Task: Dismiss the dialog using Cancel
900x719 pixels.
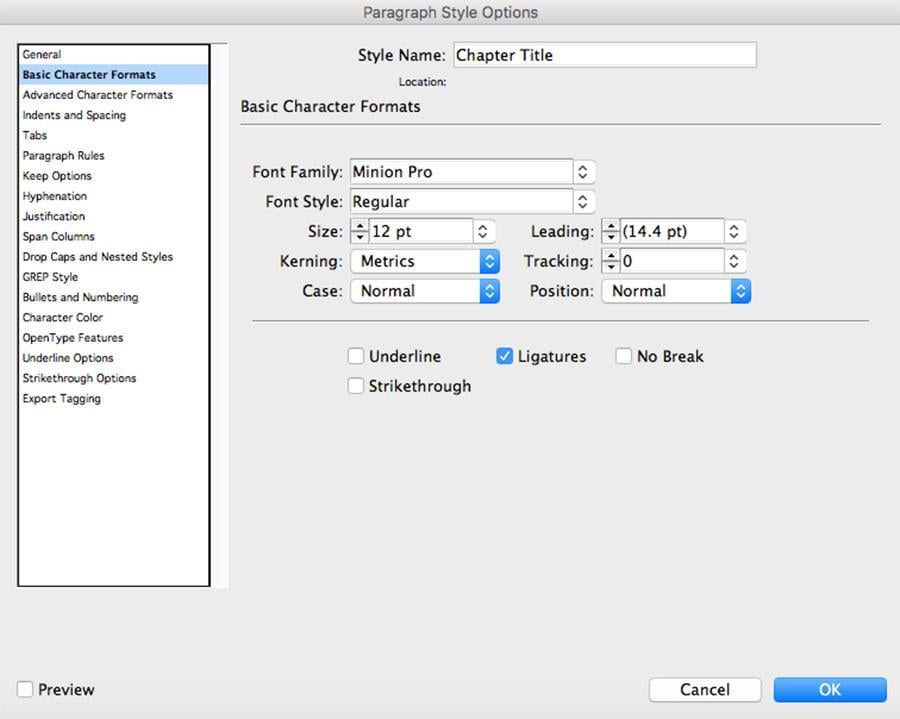Action: pos(705,690)
